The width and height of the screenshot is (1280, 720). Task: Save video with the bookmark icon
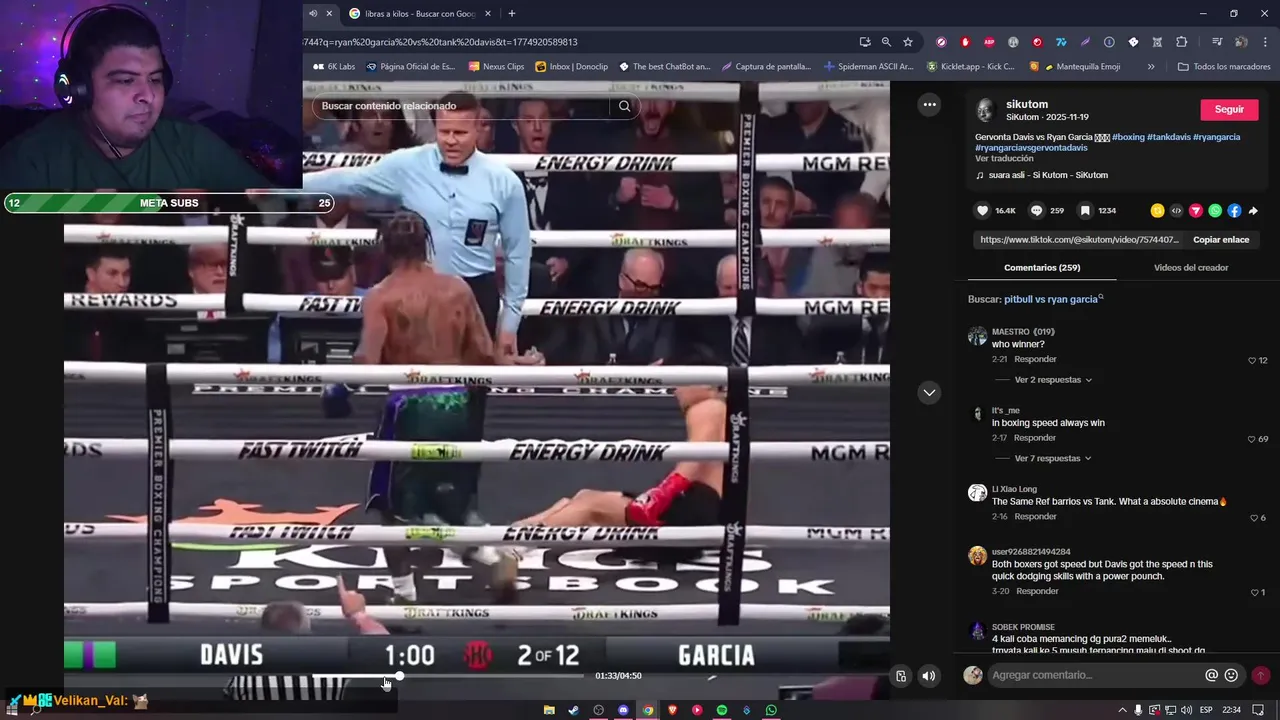click(x=1085, y=210)
